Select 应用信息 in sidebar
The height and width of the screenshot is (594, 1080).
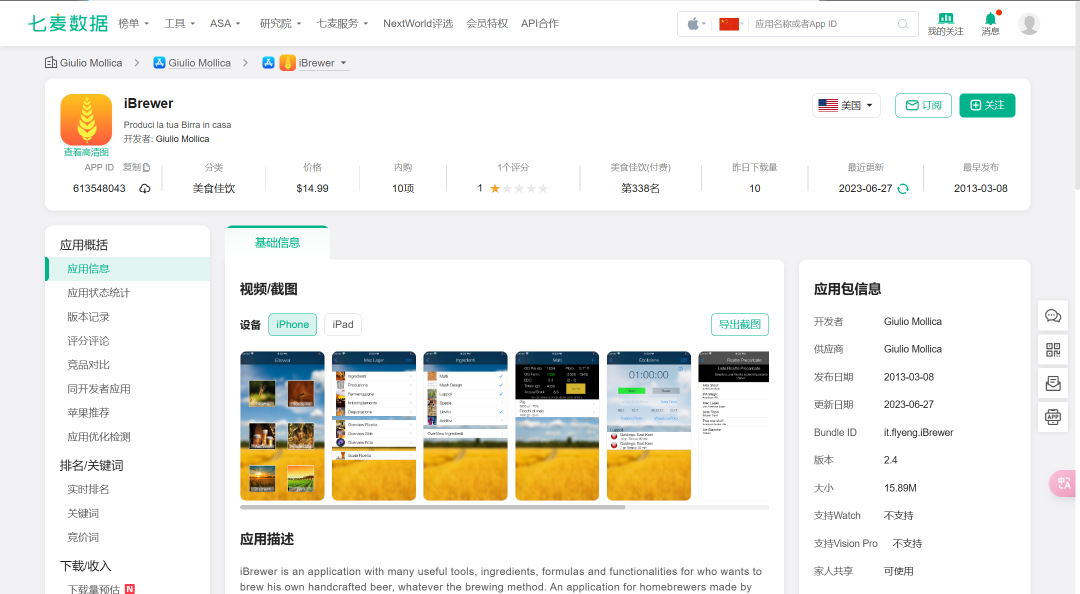click(x=127, y=269)
